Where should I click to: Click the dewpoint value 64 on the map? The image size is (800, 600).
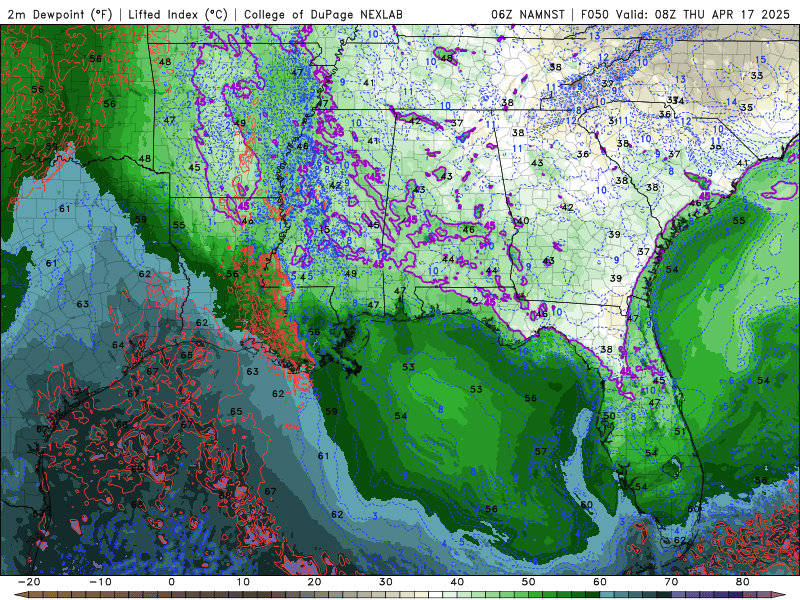[x=118, y=345]
